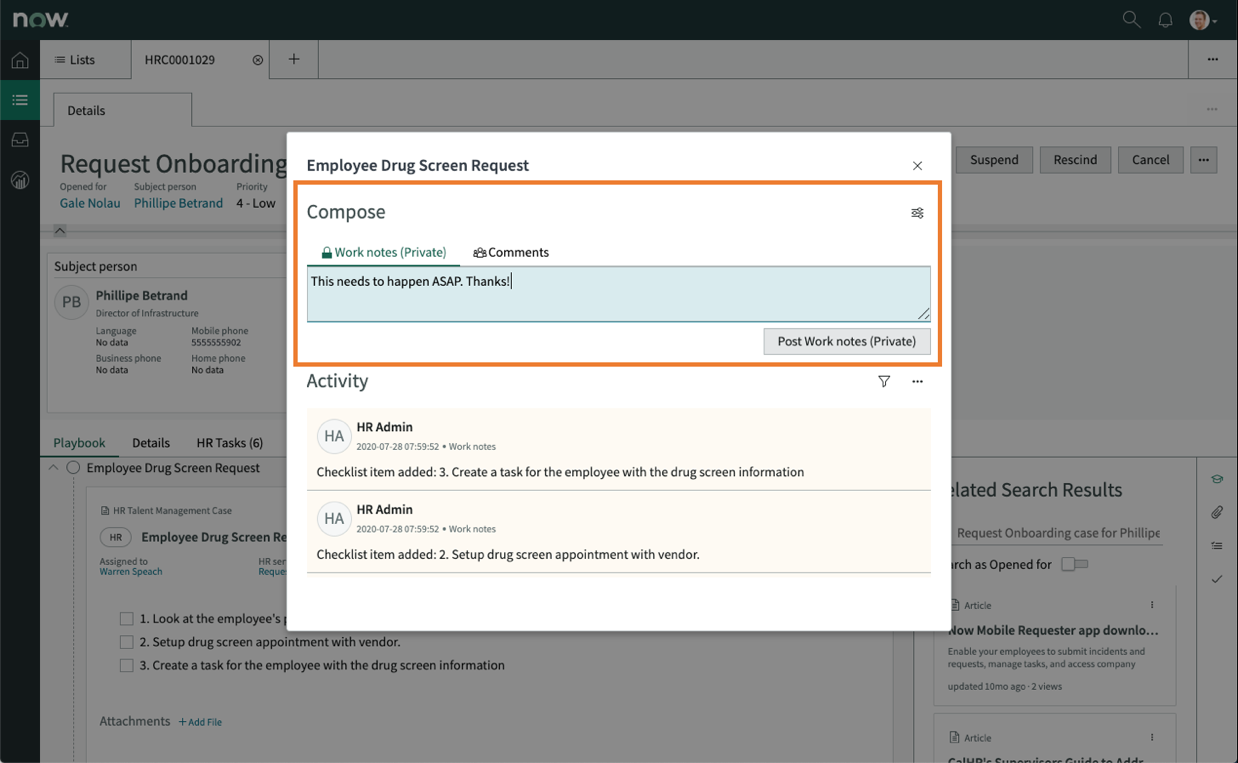Open the Now Mobile Requester app article
Image resolution: width=1238 pixels, height=763 pixels.
[1053, 630]
